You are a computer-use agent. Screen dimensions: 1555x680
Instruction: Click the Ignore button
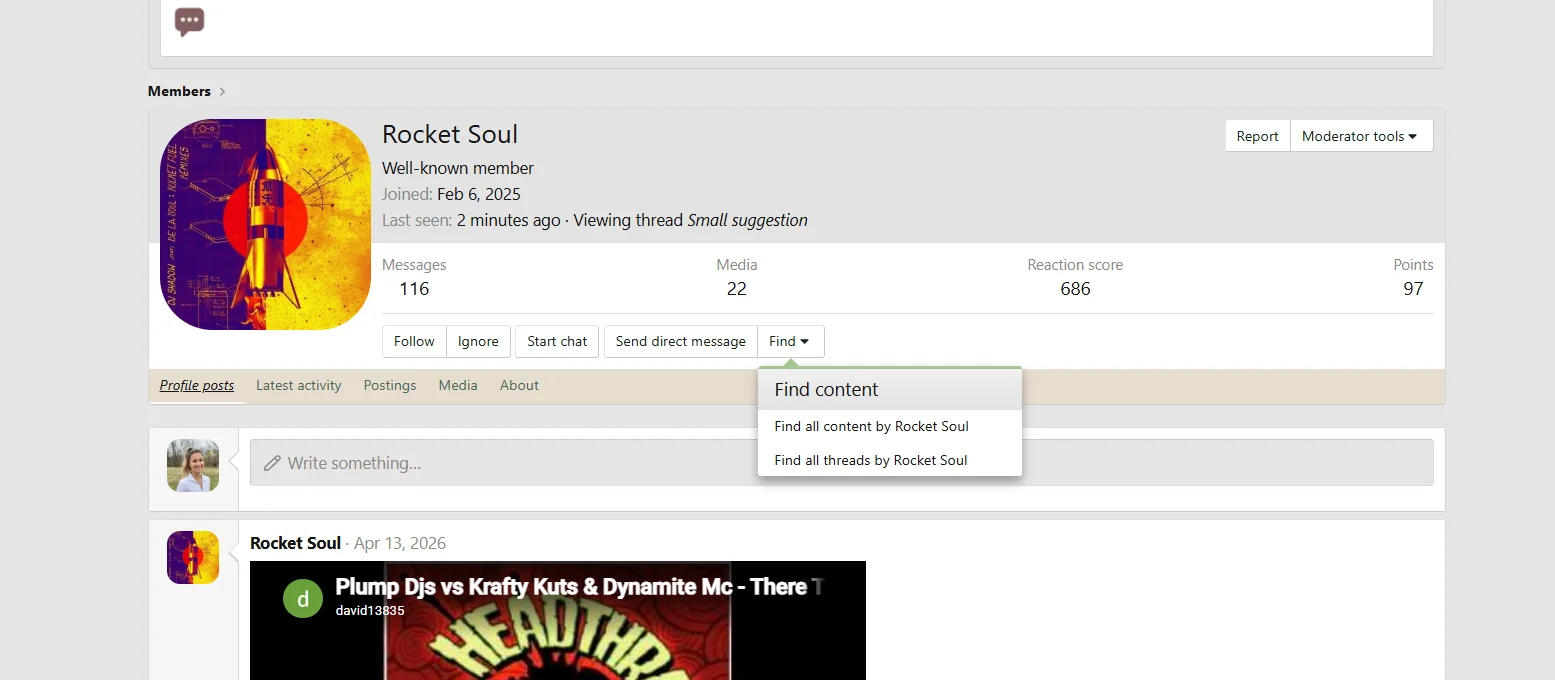(478, 341)
